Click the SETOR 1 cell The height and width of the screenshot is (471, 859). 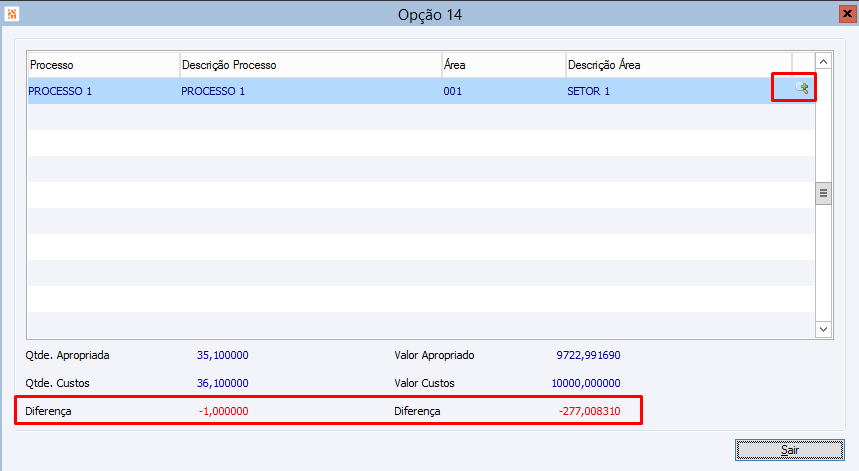click(x=588, y=91)
